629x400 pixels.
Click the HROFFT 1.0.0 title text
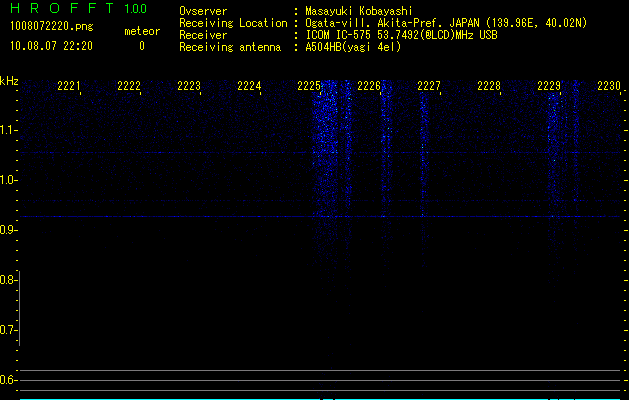click(78, 8)
